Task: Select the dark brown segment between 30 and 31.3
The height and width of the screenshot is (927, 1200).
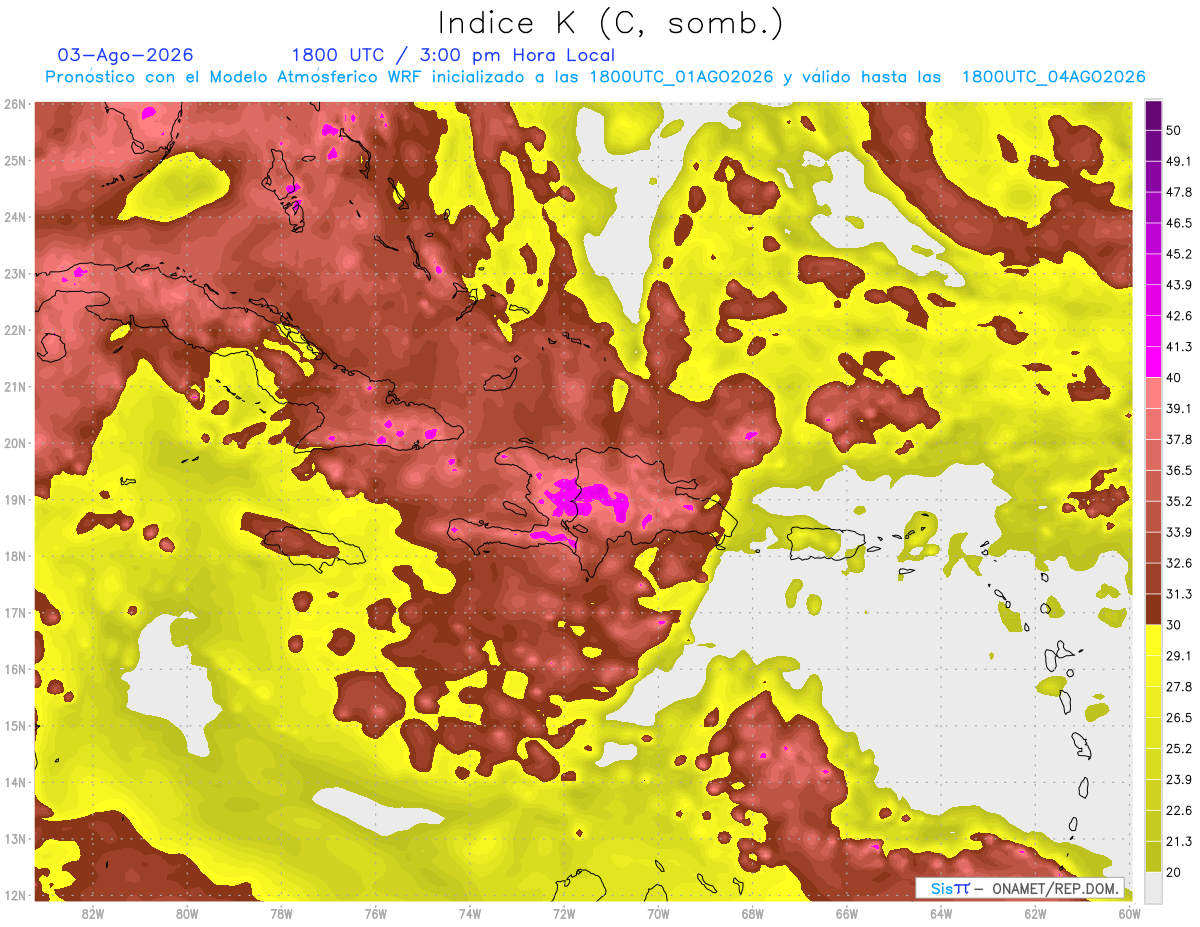Action: point(1153,609)
